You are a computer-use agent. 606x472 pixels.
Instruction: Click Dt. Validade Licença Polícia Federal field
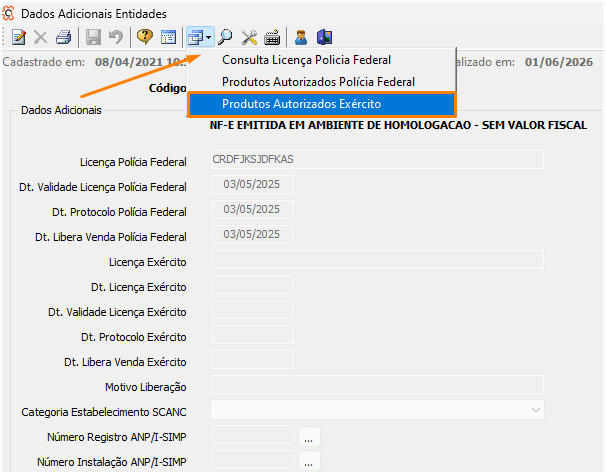pyautogui.click(x=252, y=184)
